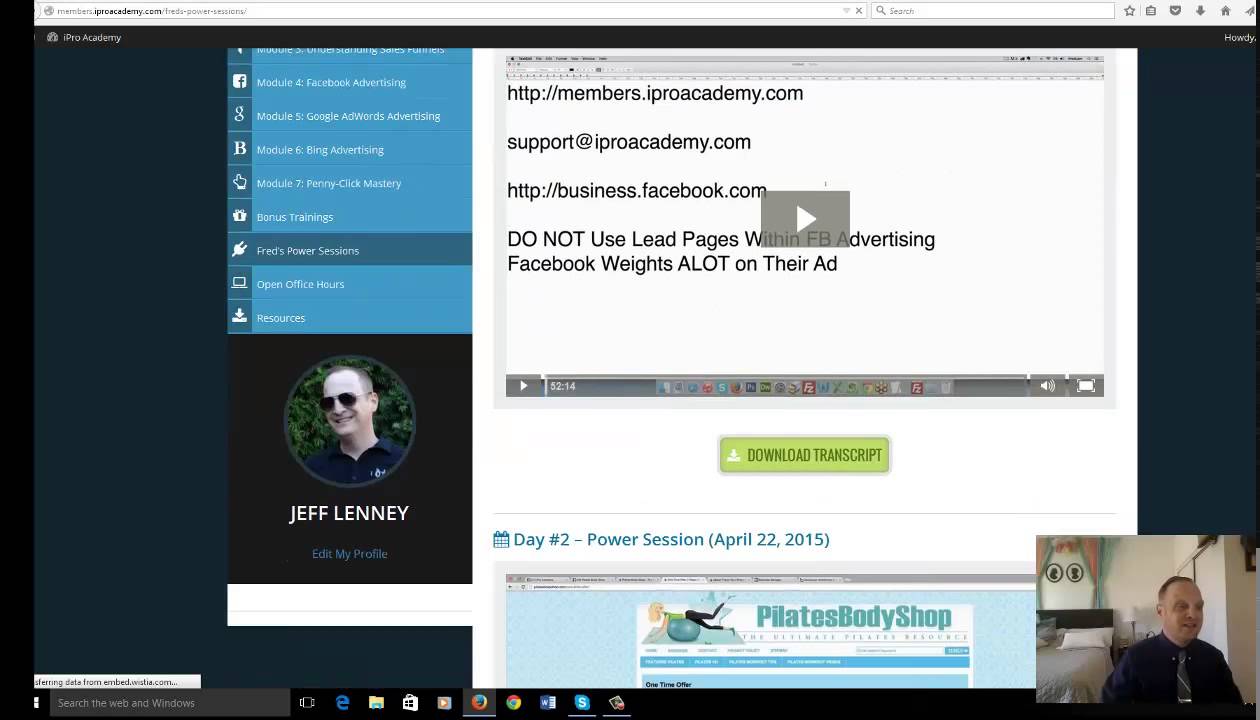Screen dimensions: 1260x720
Task: Click the calendar icon before Day #2 heading
Action: [x=501, y=539]
